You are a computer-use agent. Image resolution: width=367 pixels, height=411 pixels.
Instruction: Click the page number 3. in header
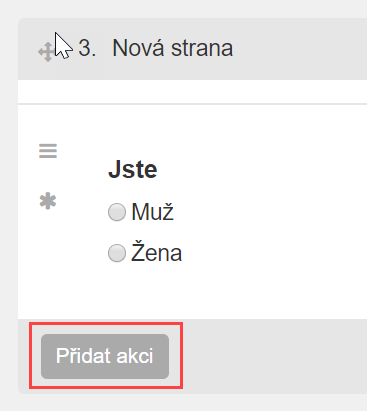(87, 48)
